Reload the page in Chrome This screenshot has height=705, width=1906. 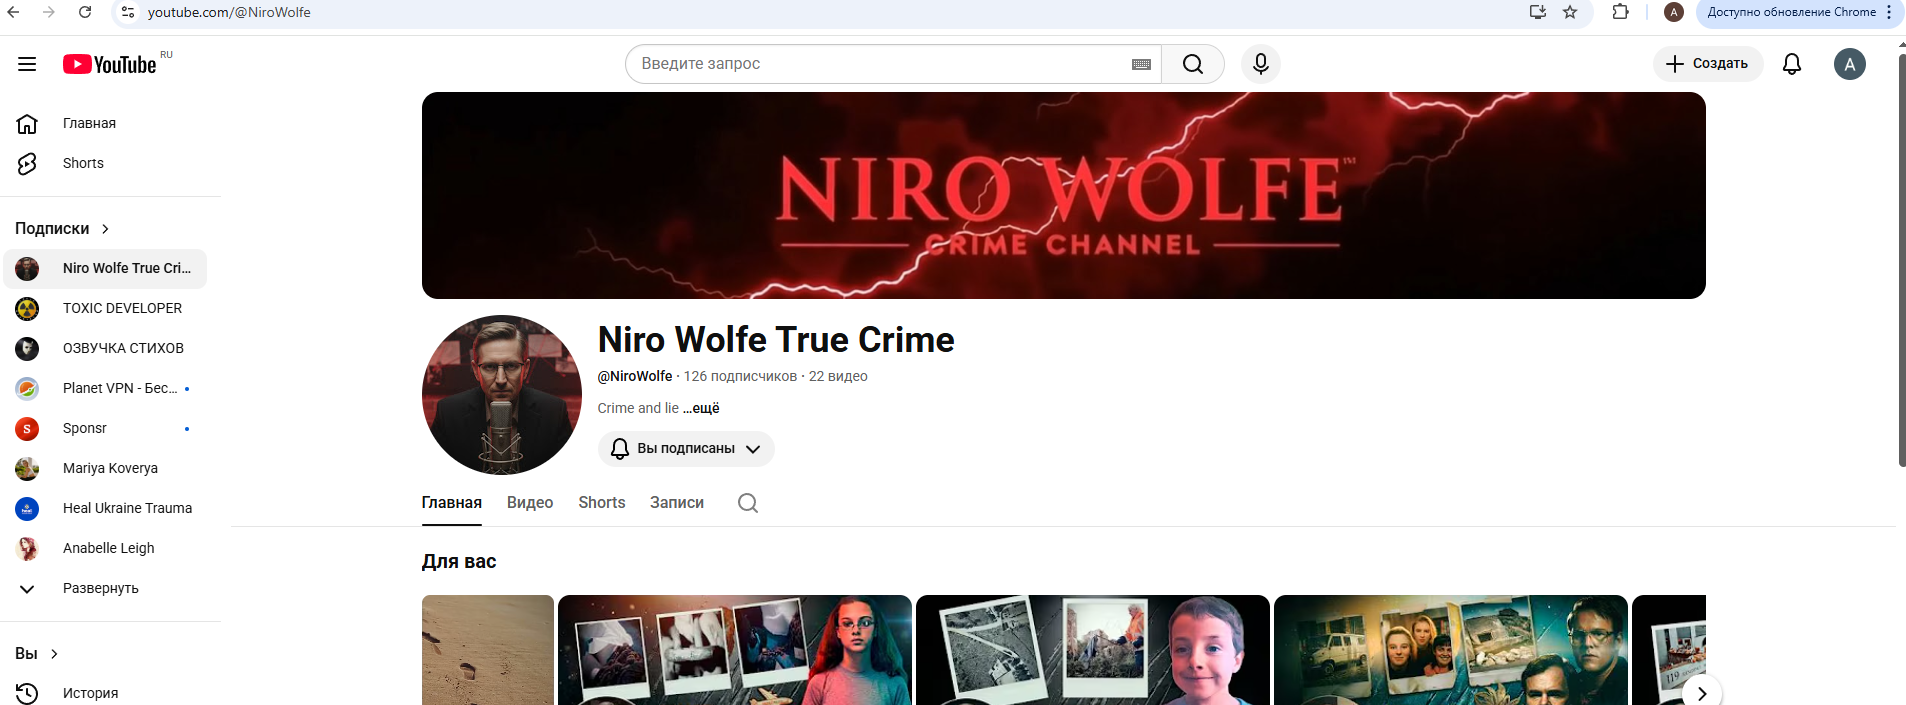85,12
